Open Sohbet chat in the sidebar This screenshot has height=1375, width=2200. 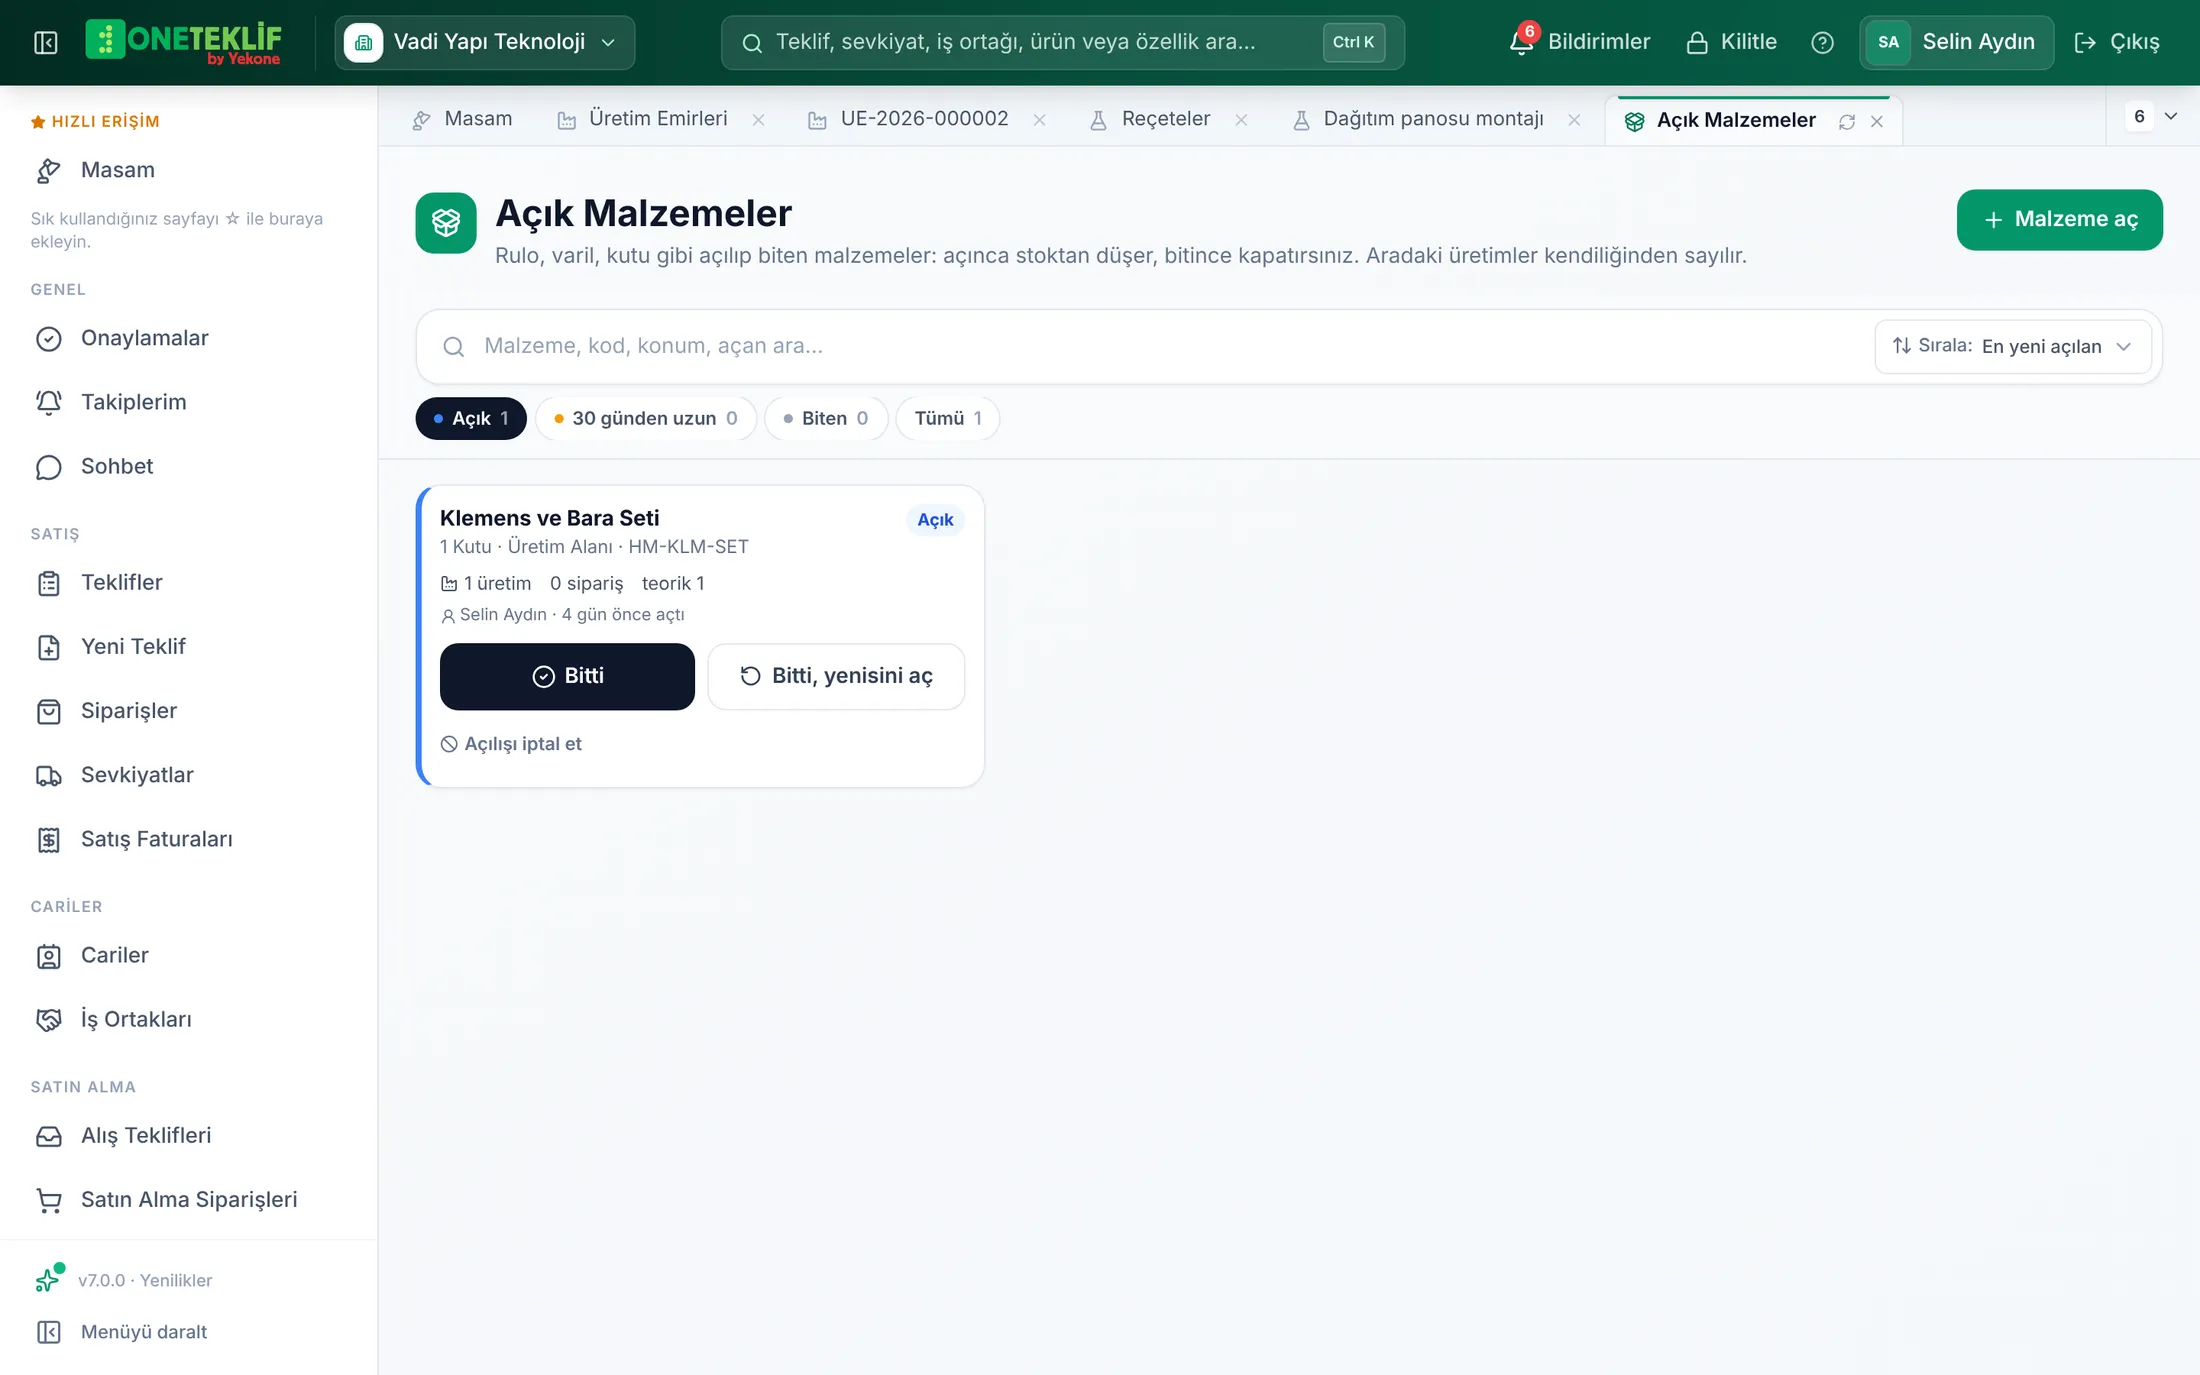[x=189, y=466]
